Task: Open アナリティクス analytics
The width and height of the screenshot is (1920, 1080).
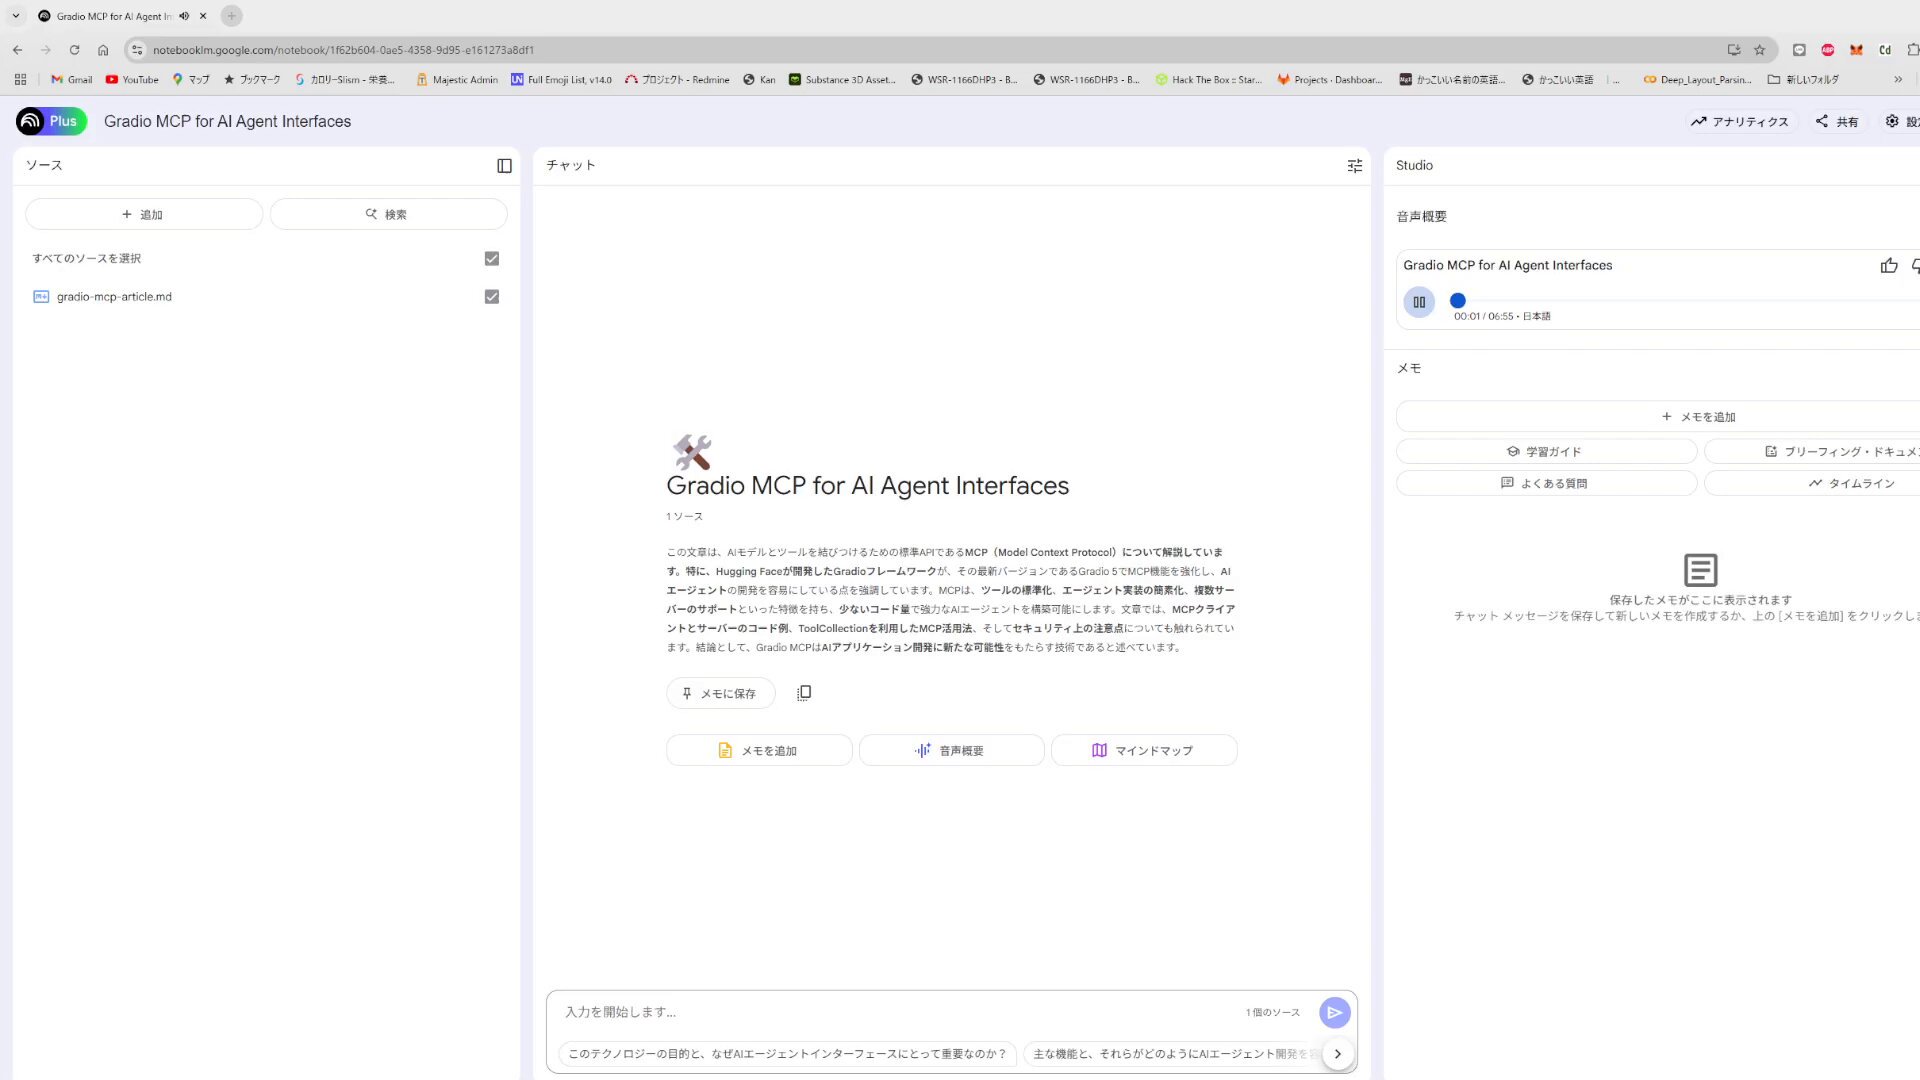Action: point(1740,122)
